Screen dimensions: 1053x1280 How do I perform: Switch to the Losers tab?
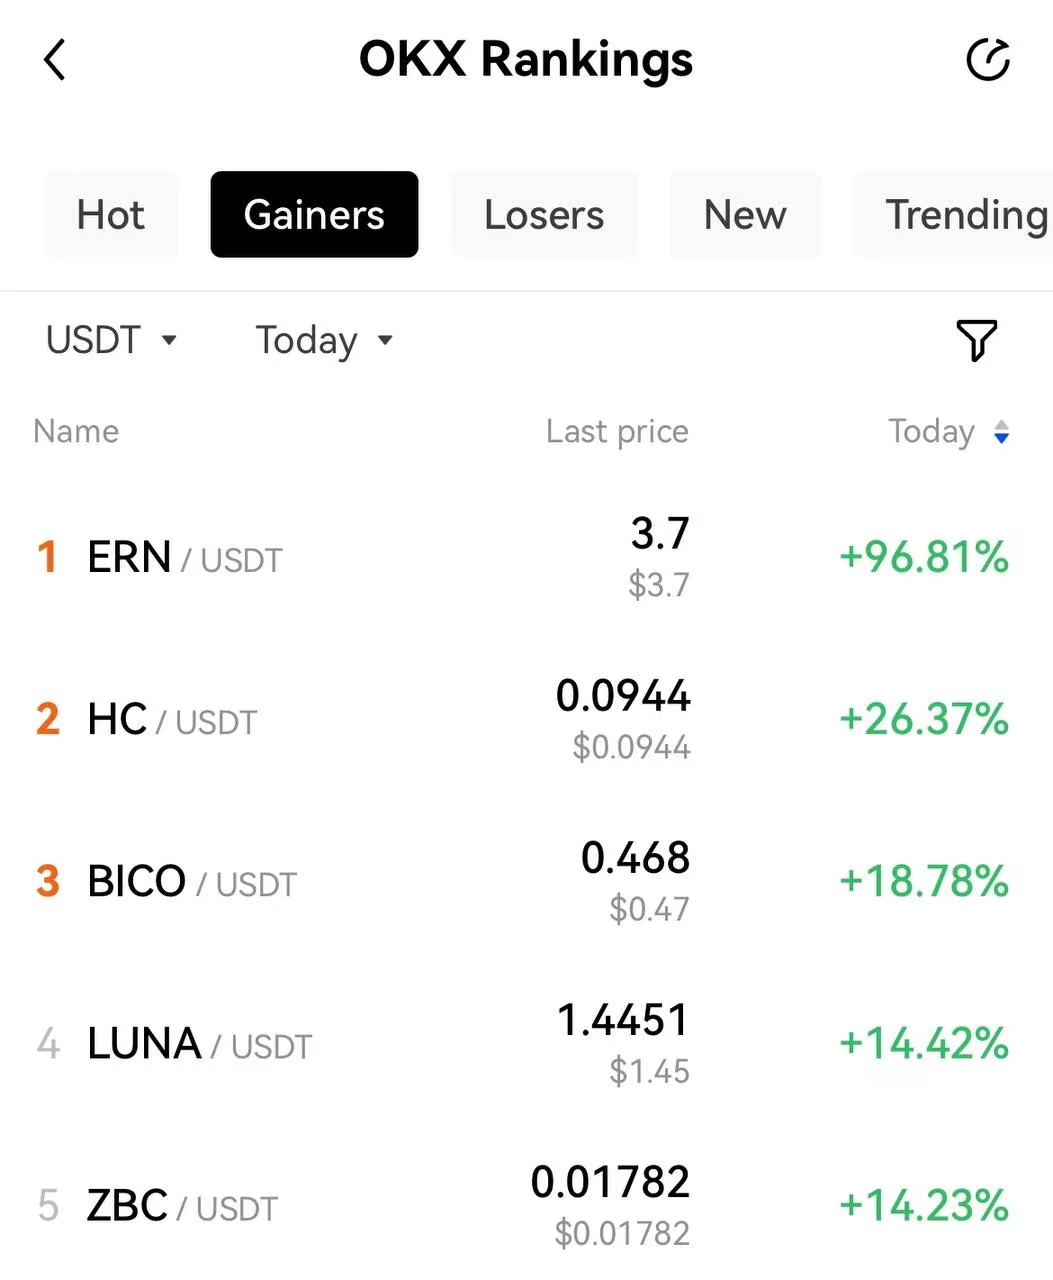[544, 215]
